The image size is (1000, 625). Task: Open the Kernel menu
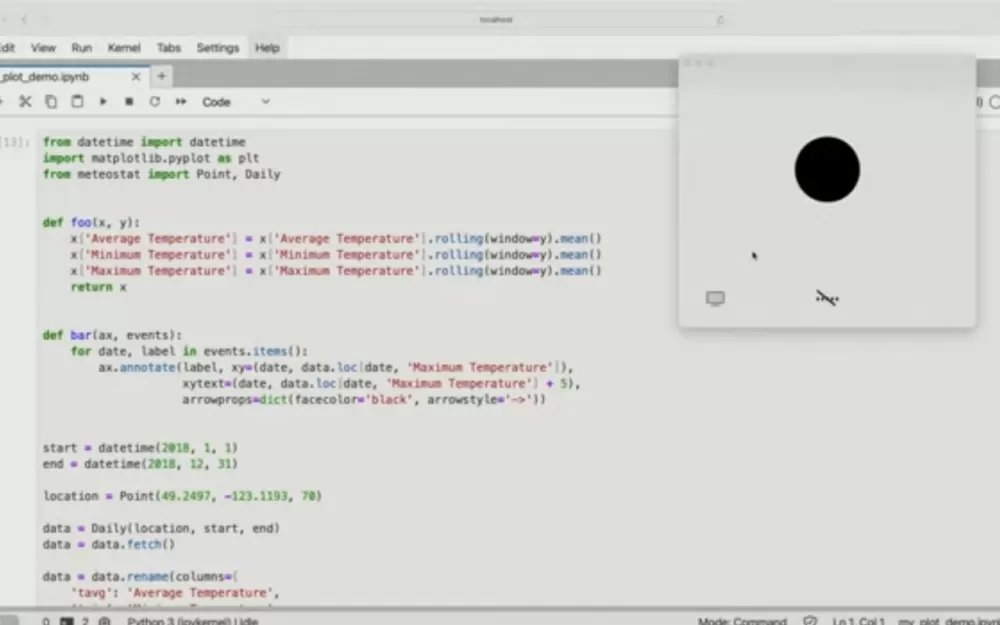(x=125, y=48)
